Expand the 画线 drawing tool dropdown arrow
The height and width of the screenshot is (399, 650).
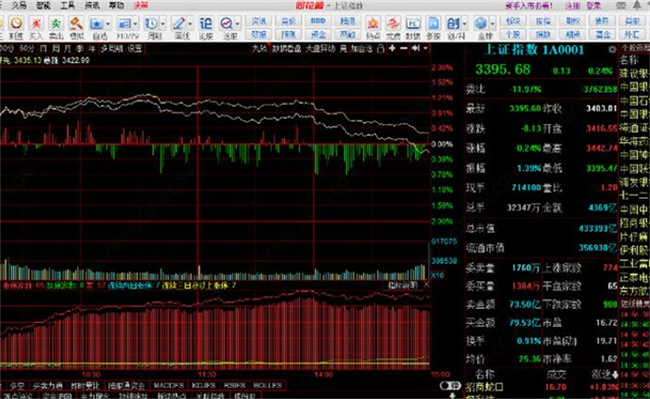[190, 24]
